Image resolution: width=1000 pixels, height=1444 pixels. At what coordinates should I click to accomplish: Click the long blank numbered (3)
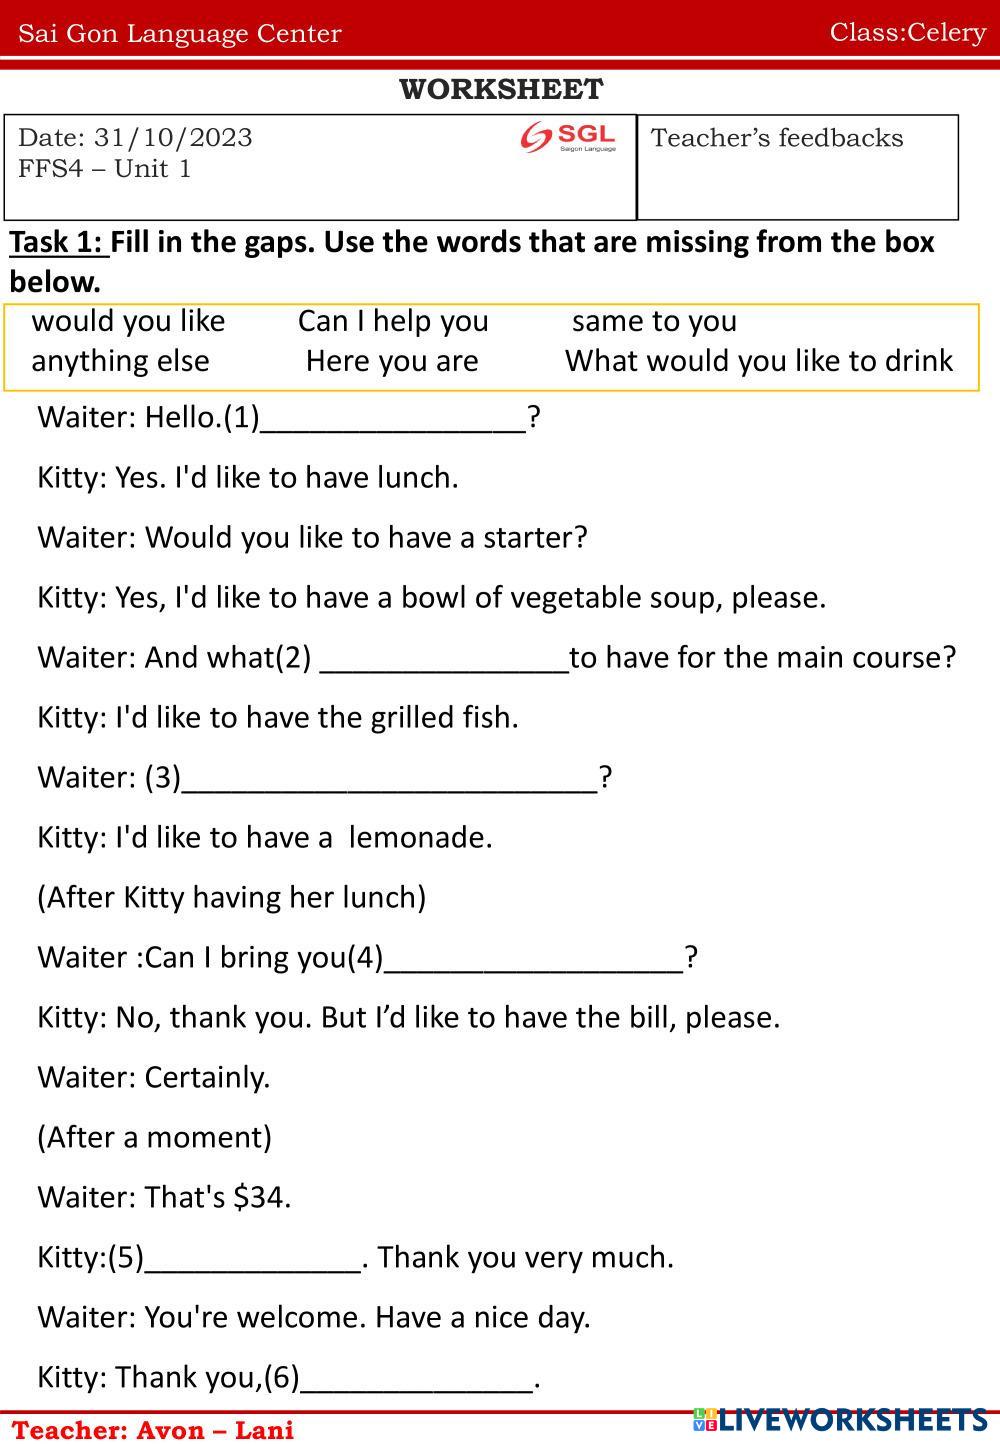[x=390, y=778]
